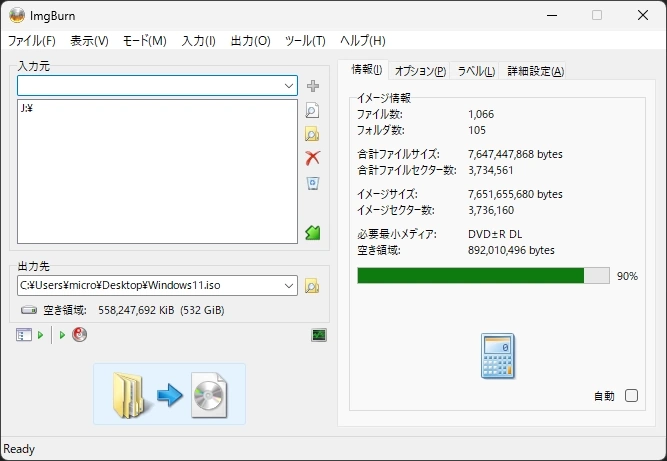The image size is (667, 461).
Task: Enable the 自動 checkbox
Action: click(x=631, y=396)
